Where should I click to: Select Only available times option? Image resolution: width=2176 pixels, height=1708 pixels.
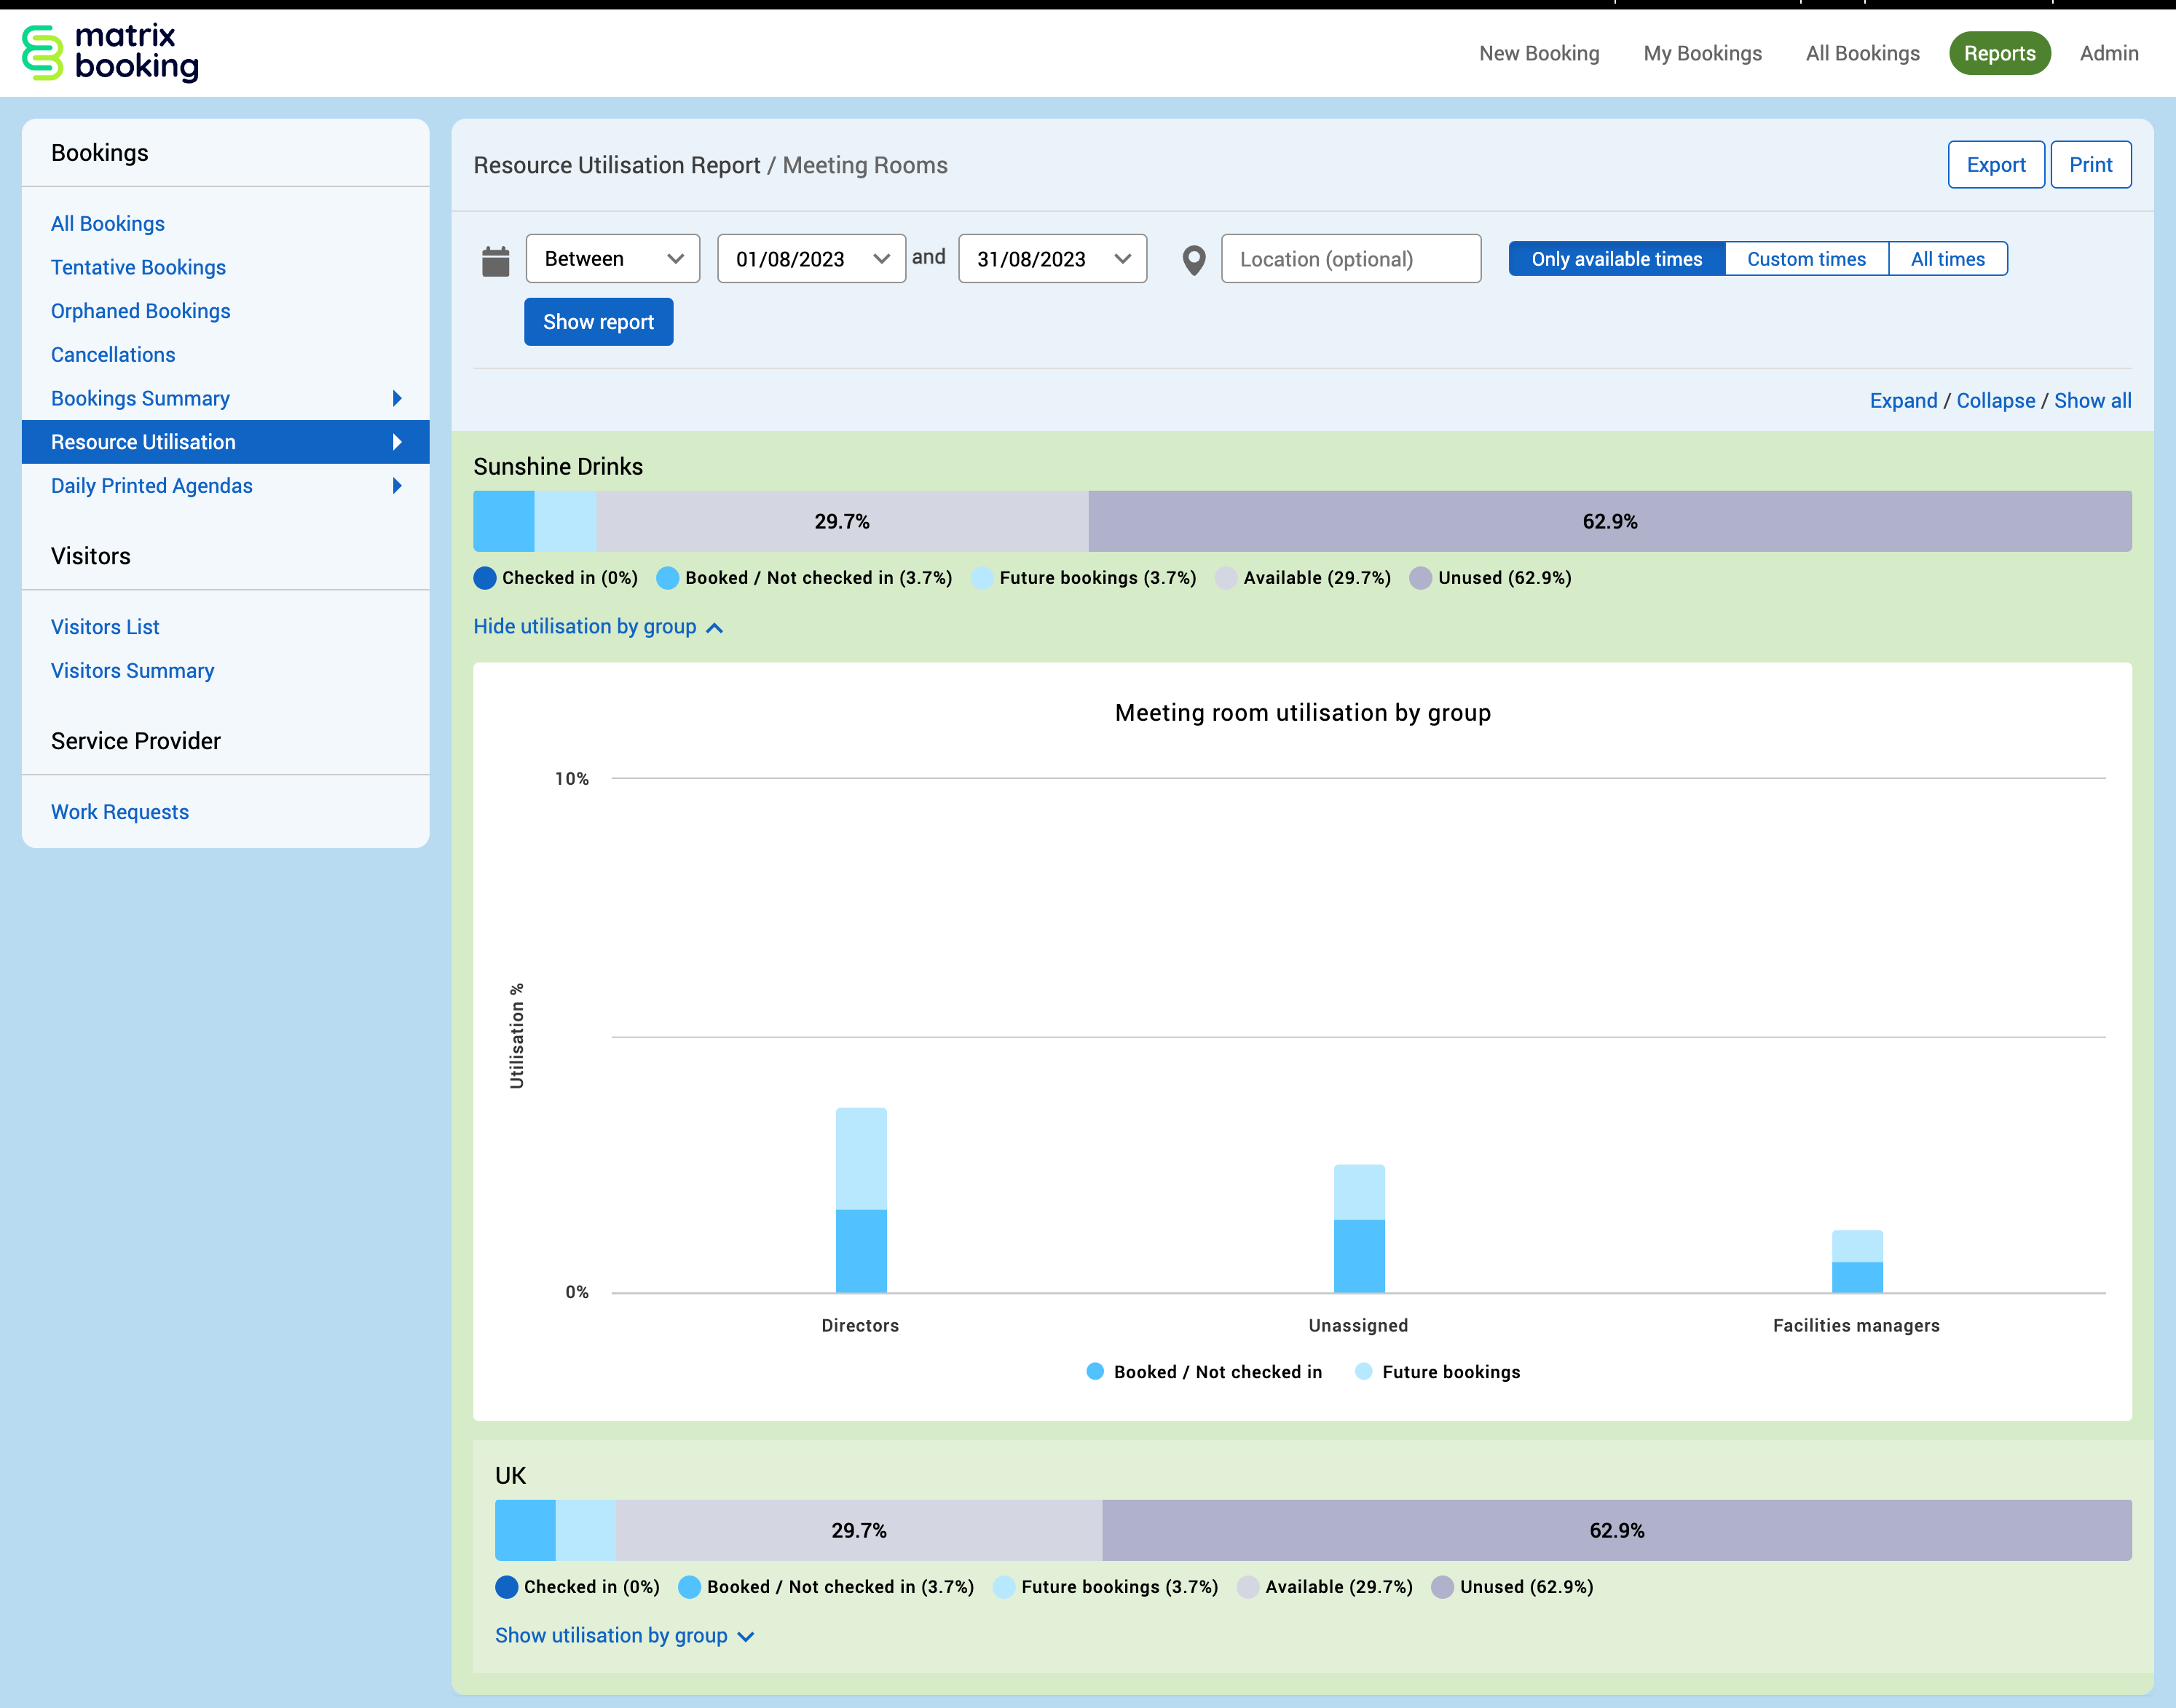pos(1616,259)
